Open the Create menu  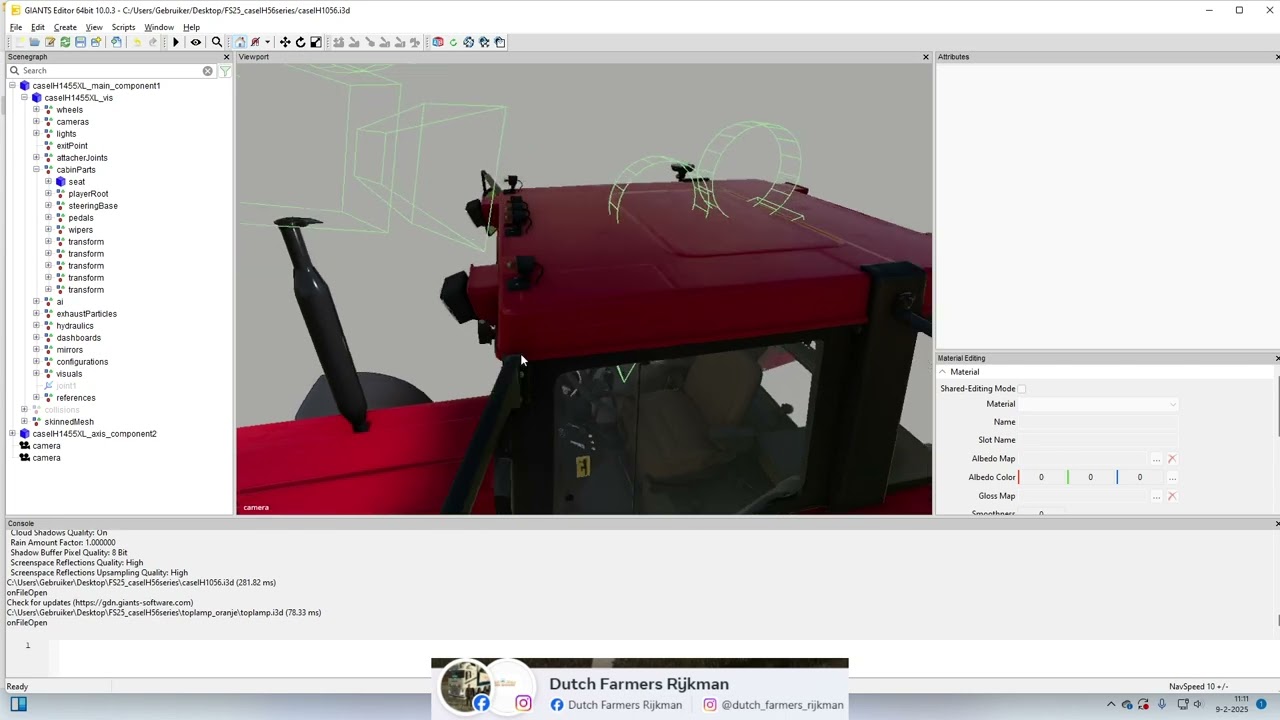coord(65,27)
